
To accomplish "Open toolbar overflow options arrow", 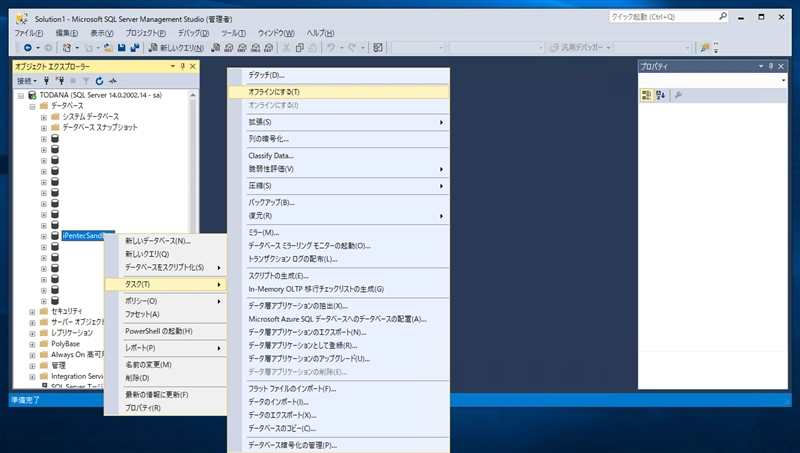I will click(716, 48).
